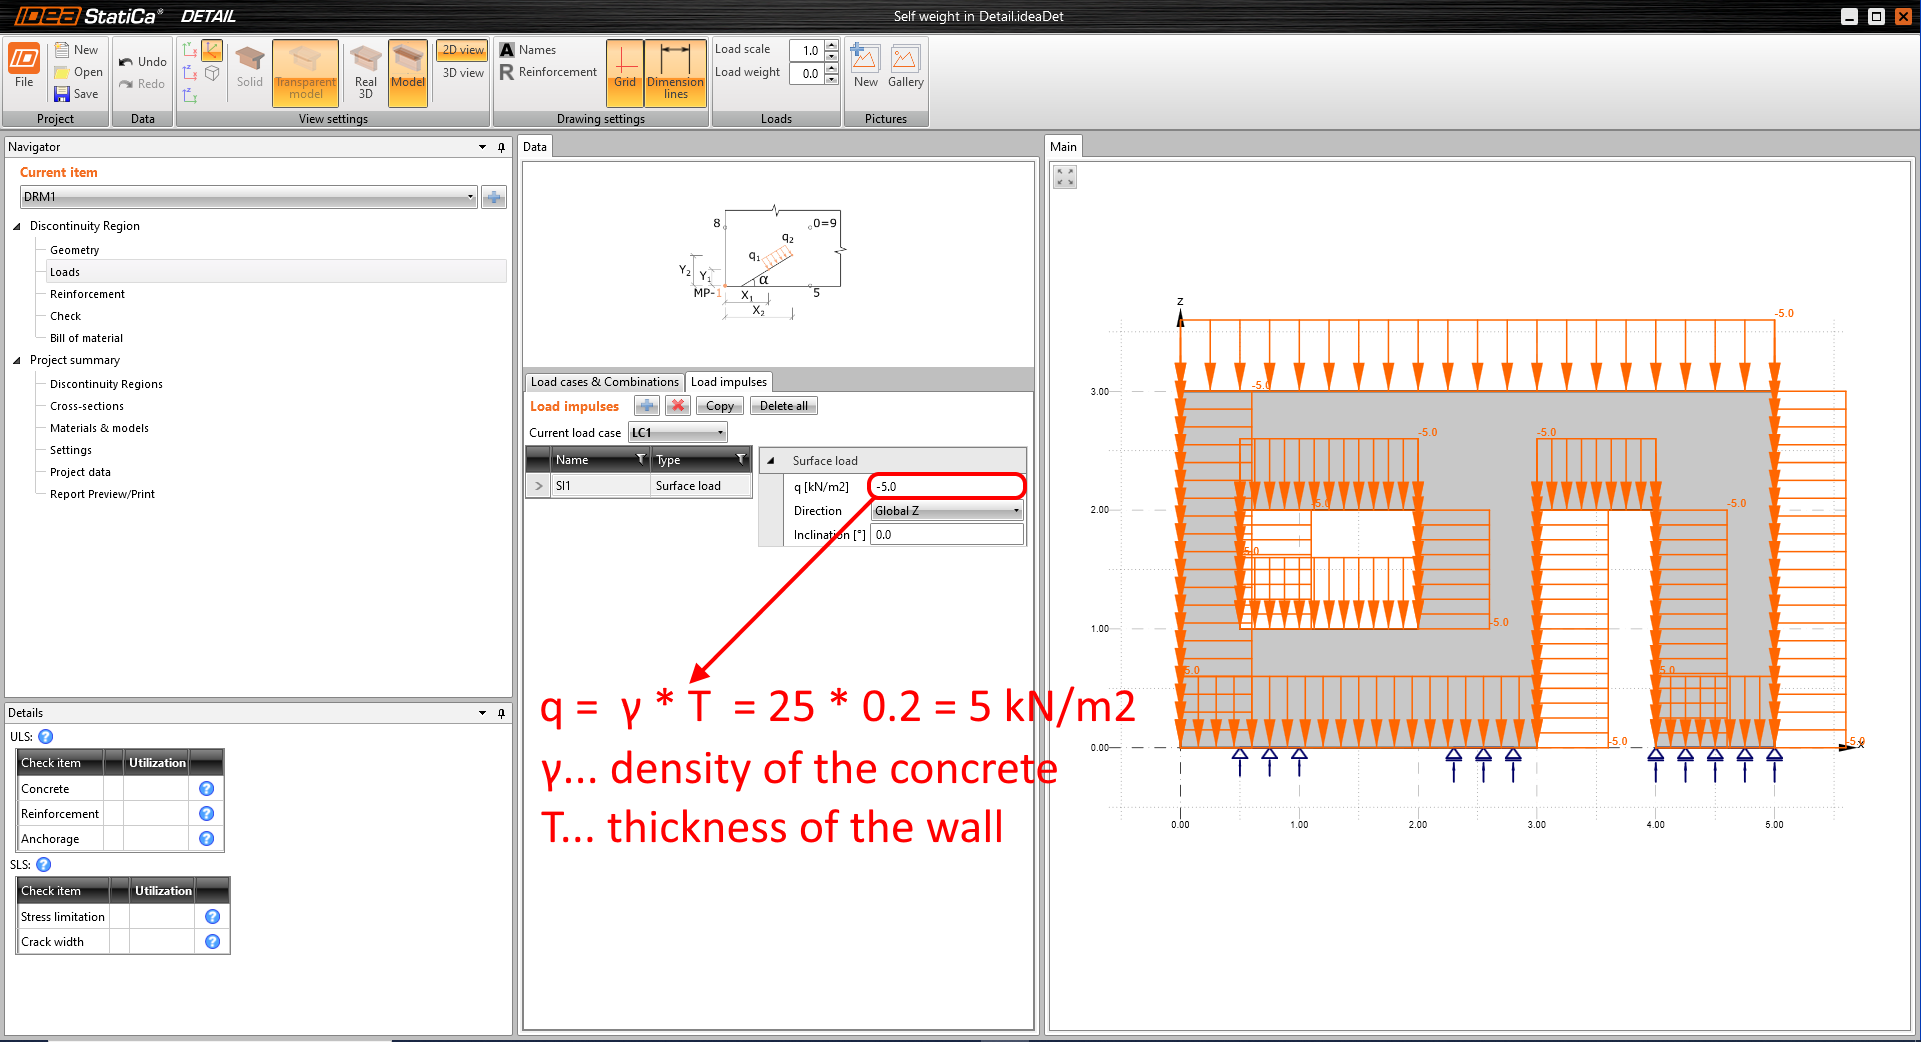
Task: Open the Direction Global Z dropdown
Action: click(x=946, y=511)
